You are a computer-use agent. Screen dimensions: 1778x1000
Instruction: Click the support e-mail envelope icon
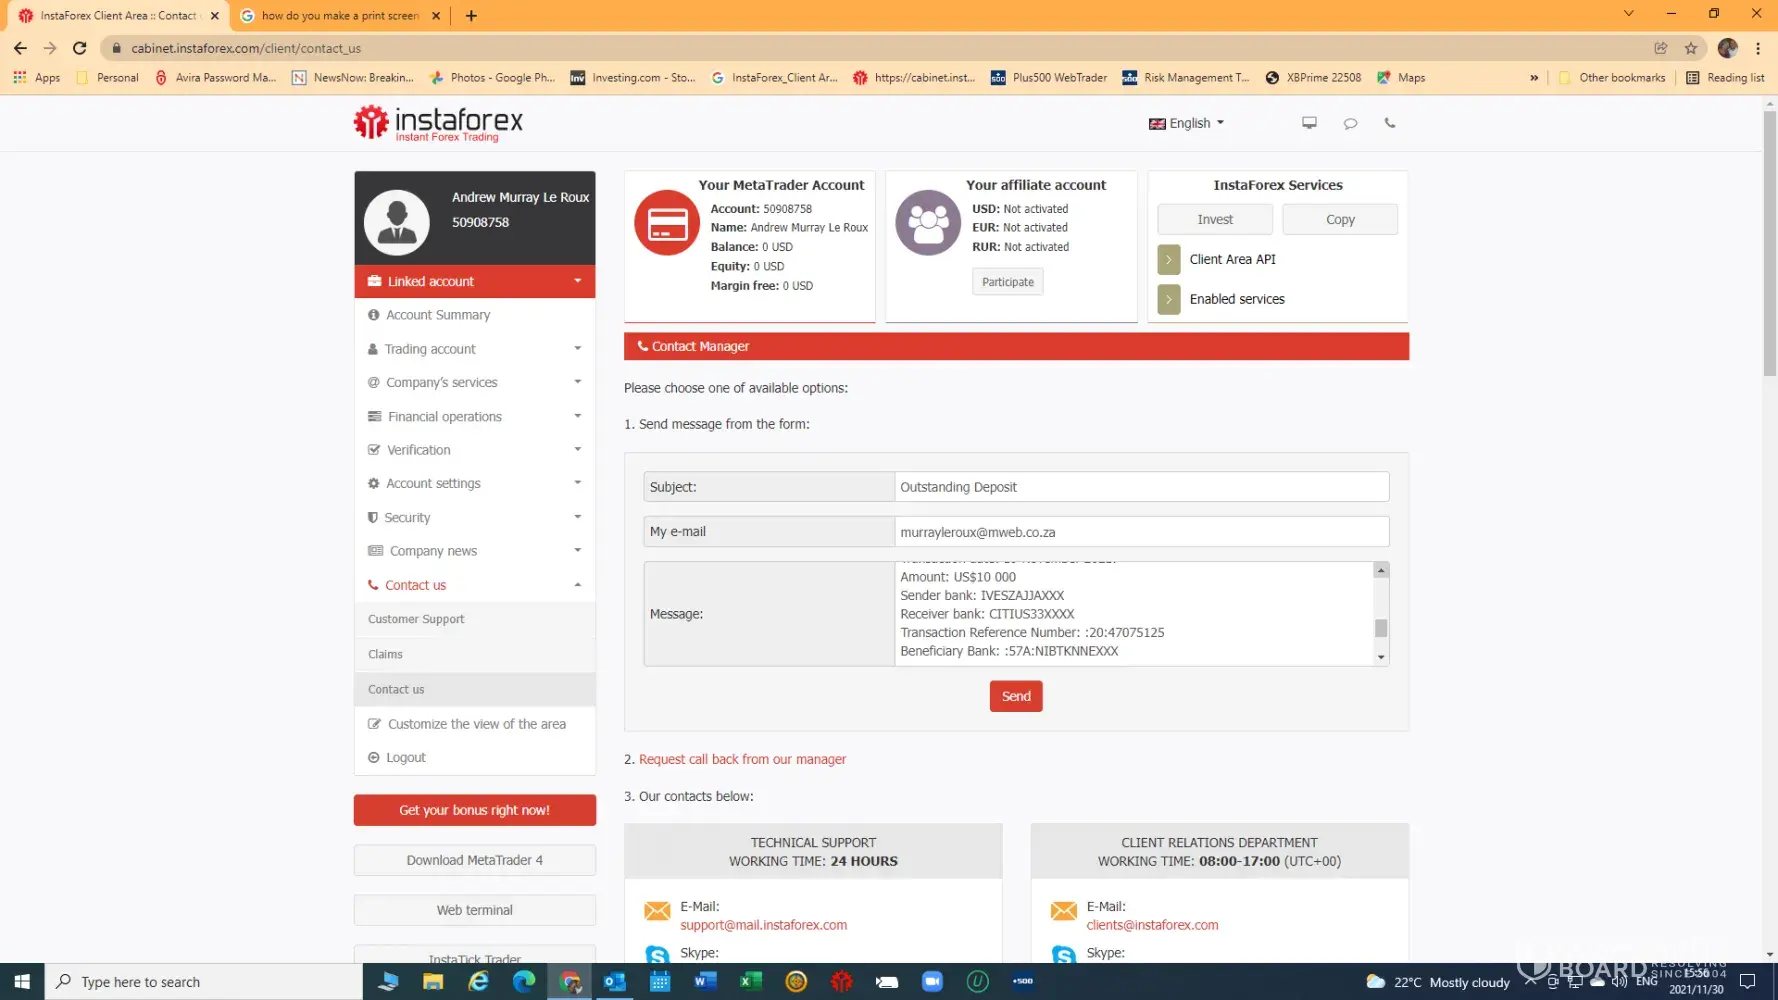[657, 911]
